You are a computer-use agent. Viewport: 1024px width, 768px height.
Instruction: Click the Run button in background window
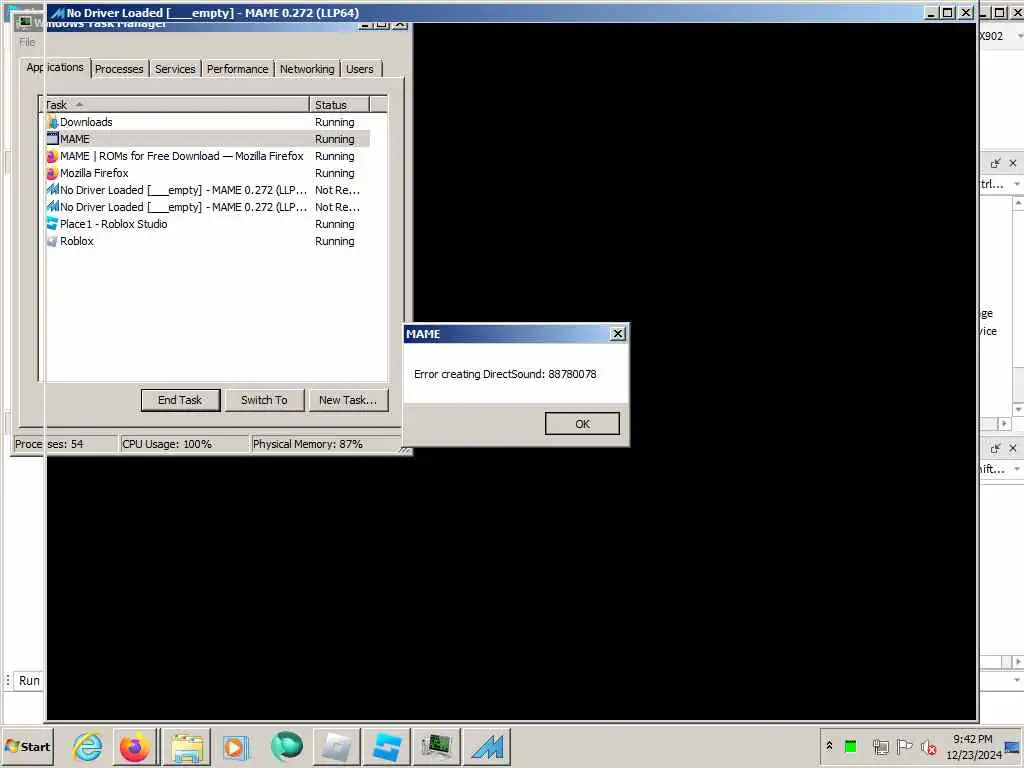pos(29,680)
